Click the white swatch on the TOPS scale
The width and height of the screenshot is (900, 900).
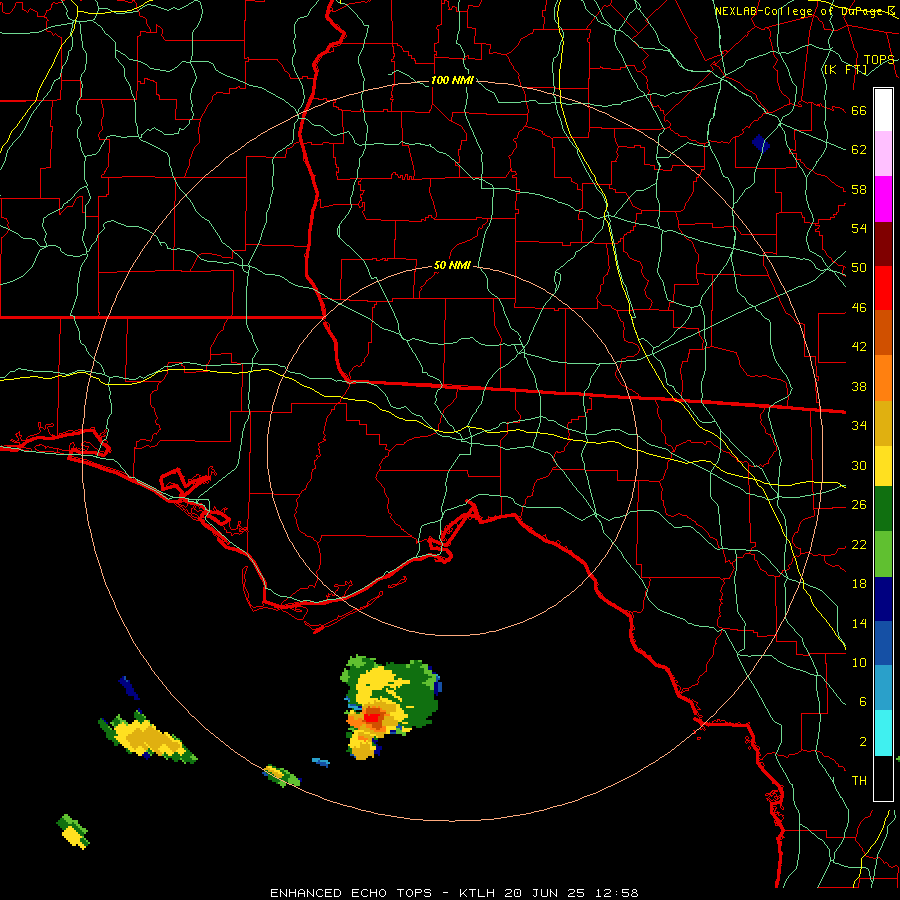[883, 110]
